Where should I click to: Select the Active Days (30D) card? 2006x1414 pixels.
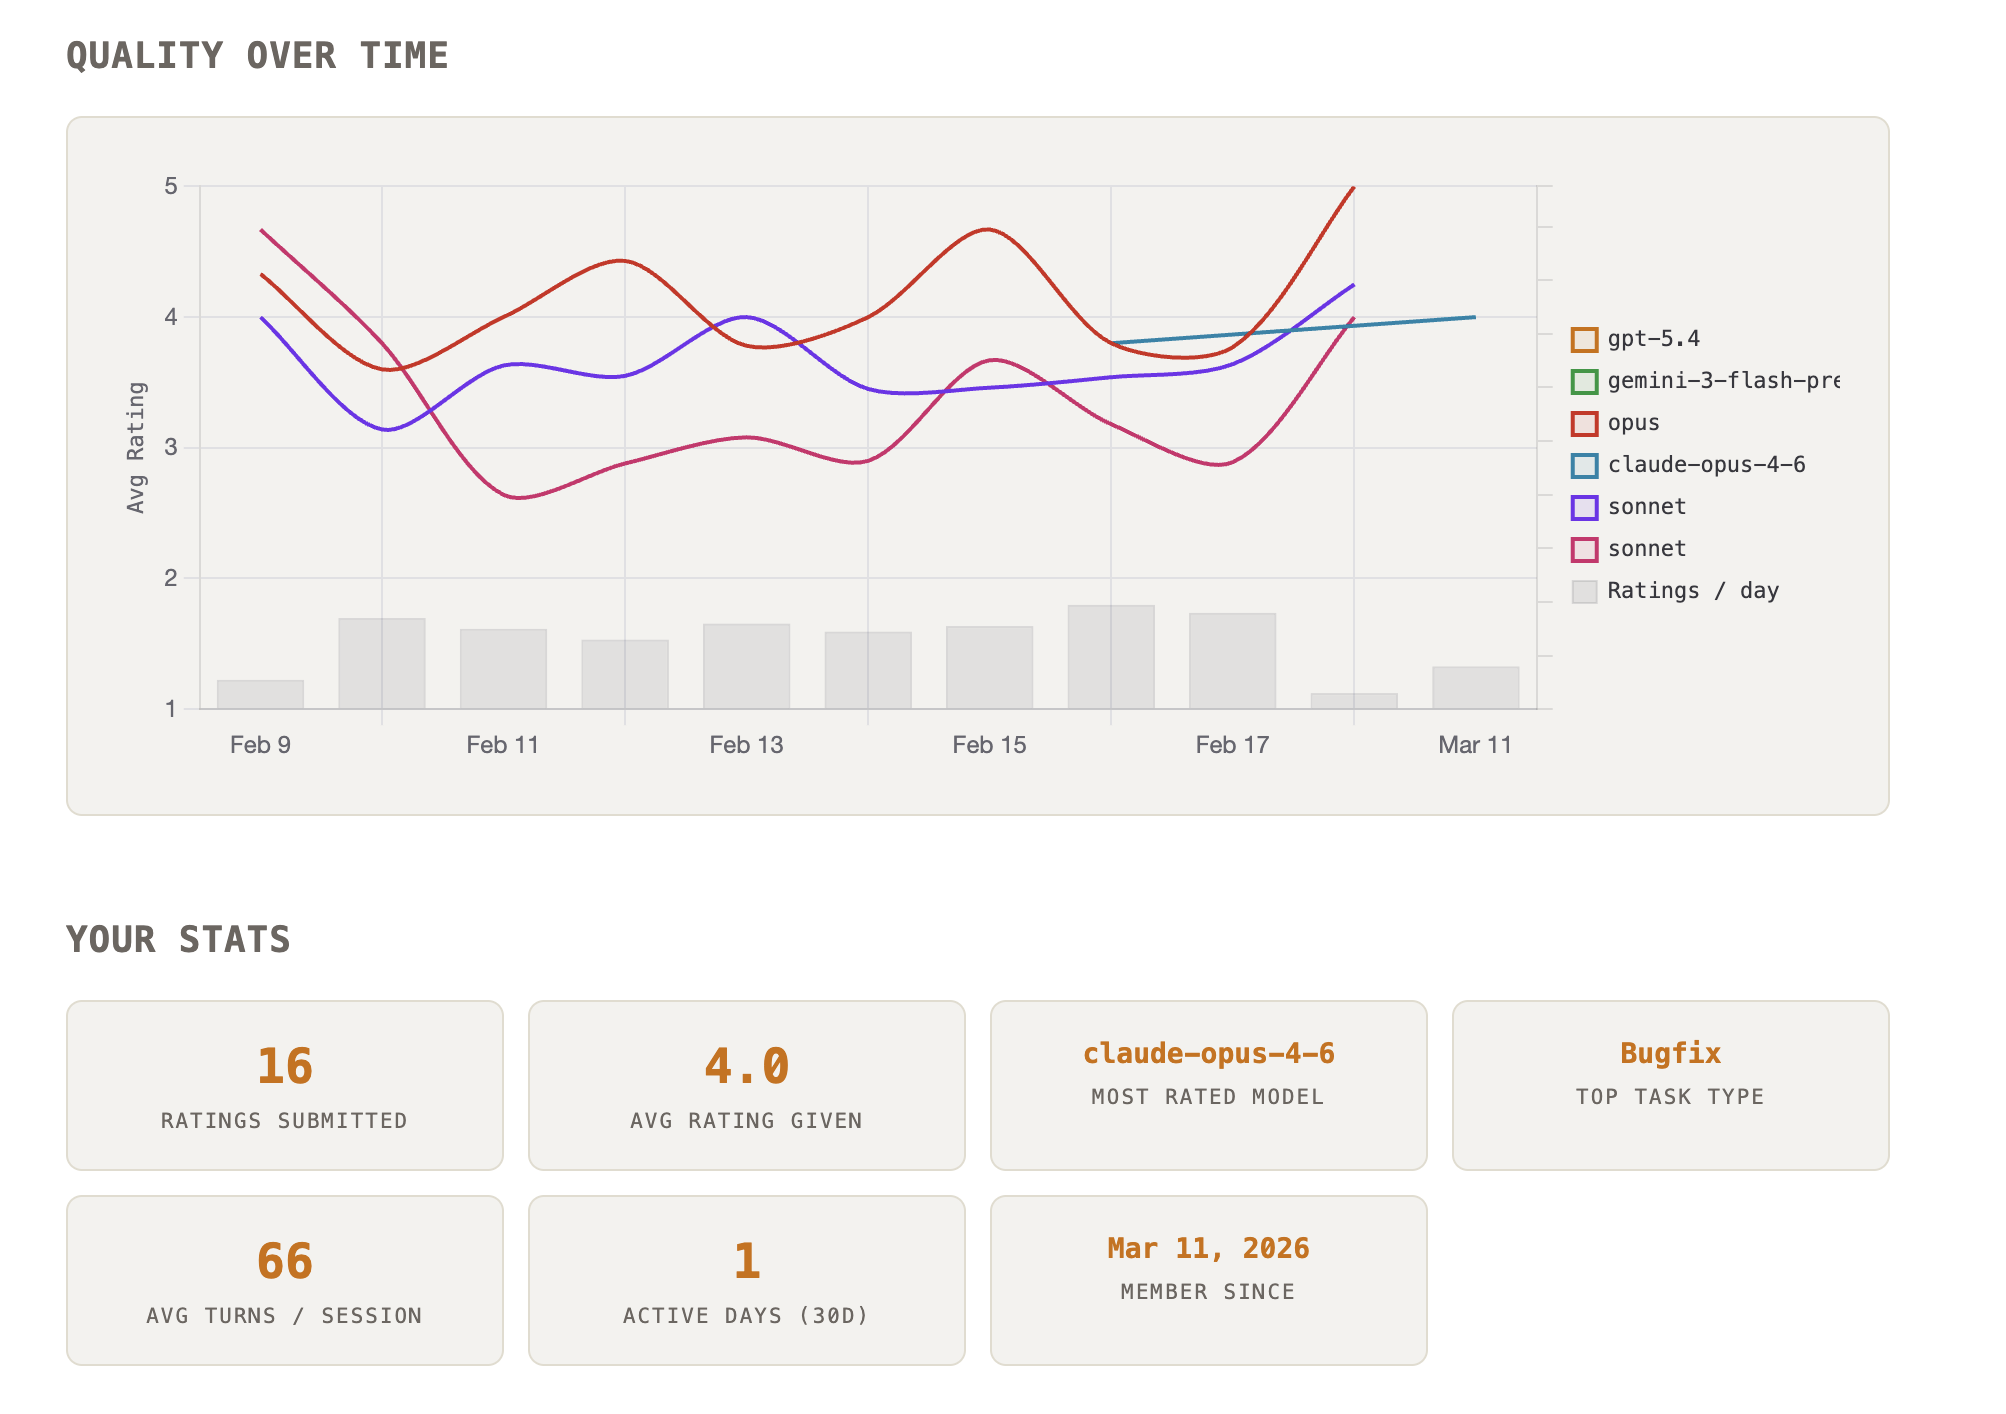pyautogui.click(x=746, y=1280)
